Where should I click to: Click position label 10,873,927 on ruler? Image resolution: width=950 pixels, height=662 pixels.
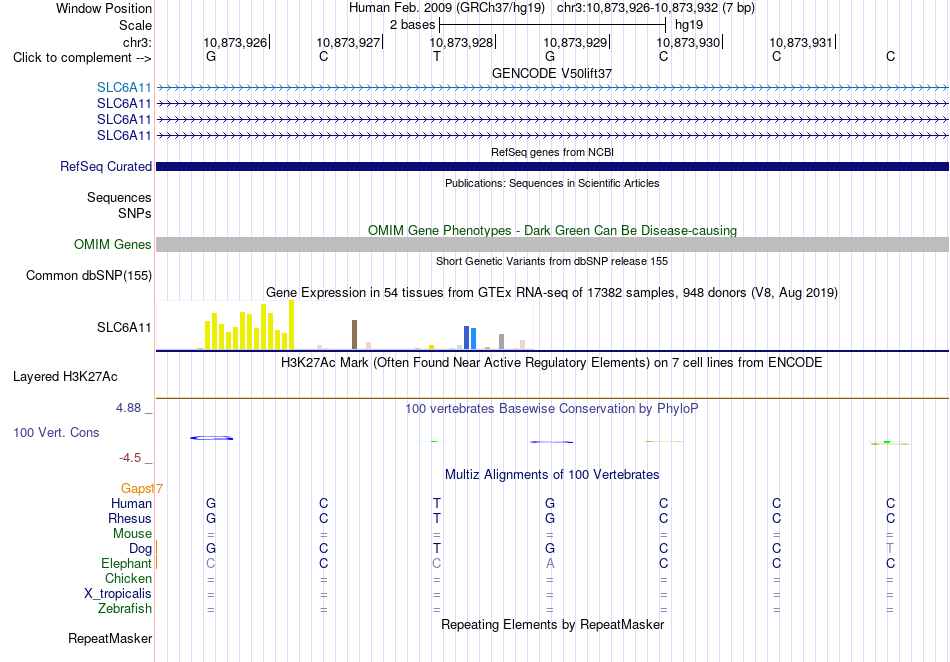(x=348, y=42)
